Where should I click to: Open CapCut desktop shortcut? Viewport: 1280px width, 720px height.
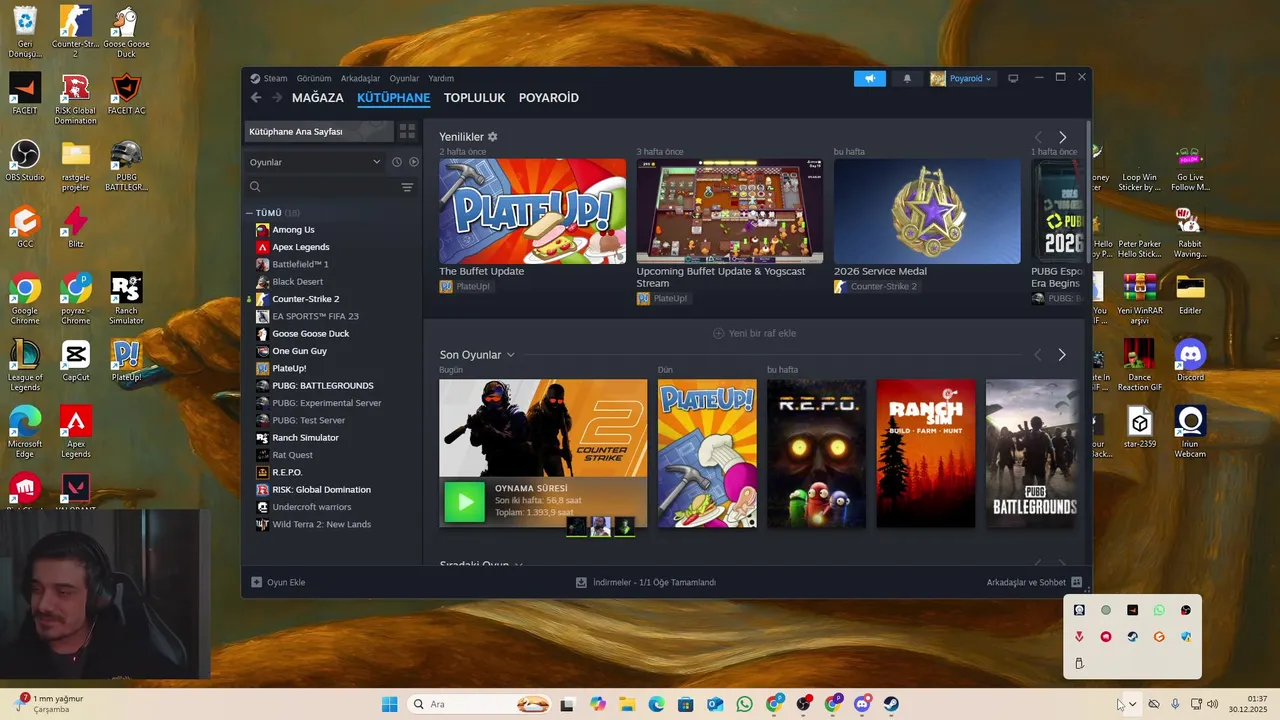75,360
